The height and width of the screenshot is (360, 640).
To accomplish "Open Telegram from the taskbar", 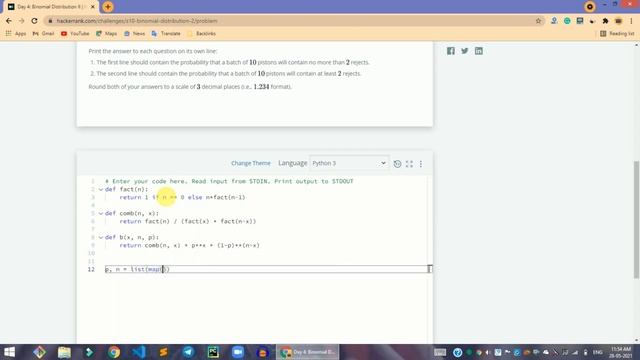I will (x=188, y=352).
